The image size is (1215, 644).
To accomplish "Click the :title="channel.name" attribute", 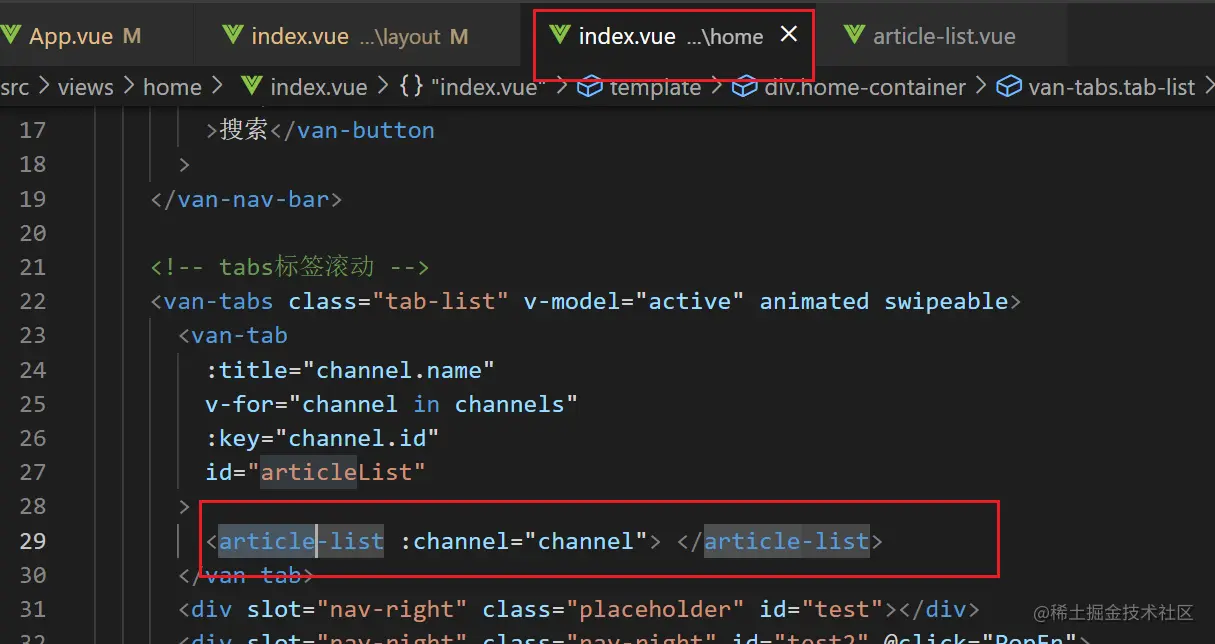I will click(351, 370).
